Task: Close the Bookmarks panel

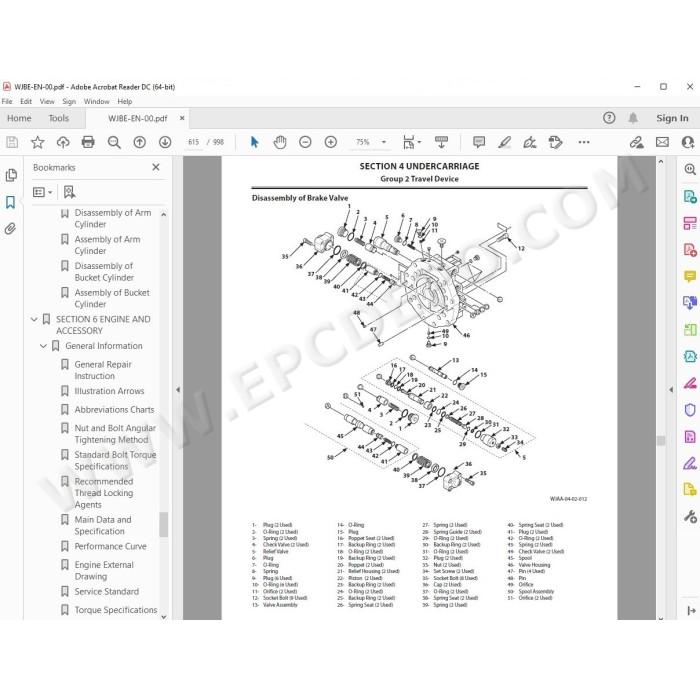Action: [156, 167]
